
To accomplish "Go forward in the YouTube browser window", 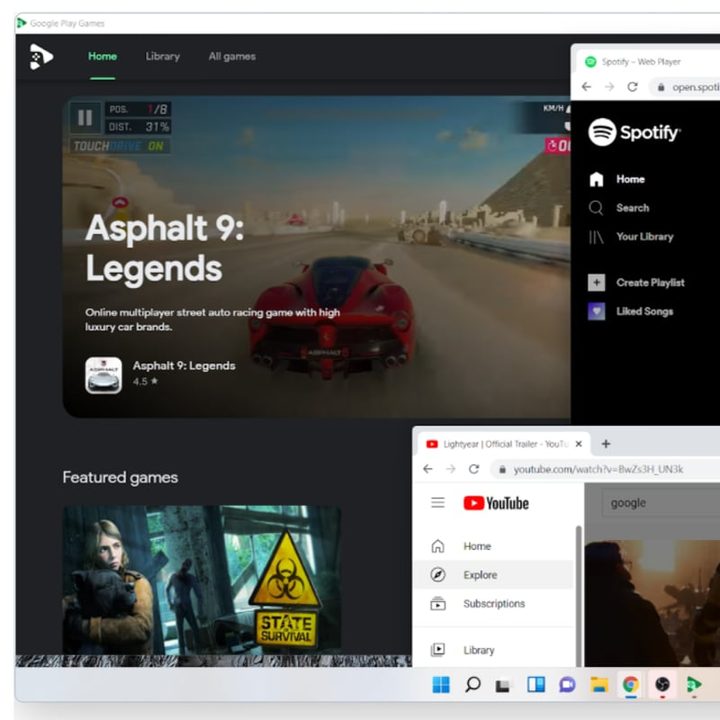I will pos(451,469).
